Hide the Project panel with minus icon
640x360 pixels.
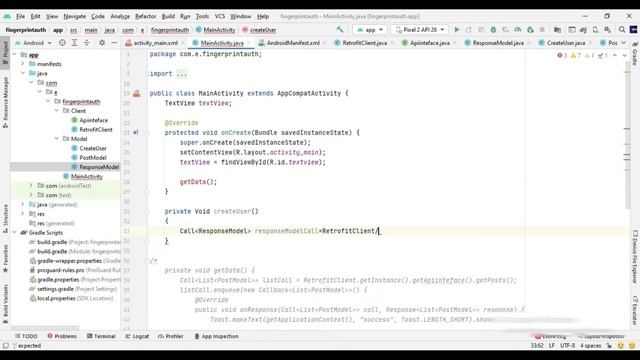pyautogui.click(x=114, y=42)
